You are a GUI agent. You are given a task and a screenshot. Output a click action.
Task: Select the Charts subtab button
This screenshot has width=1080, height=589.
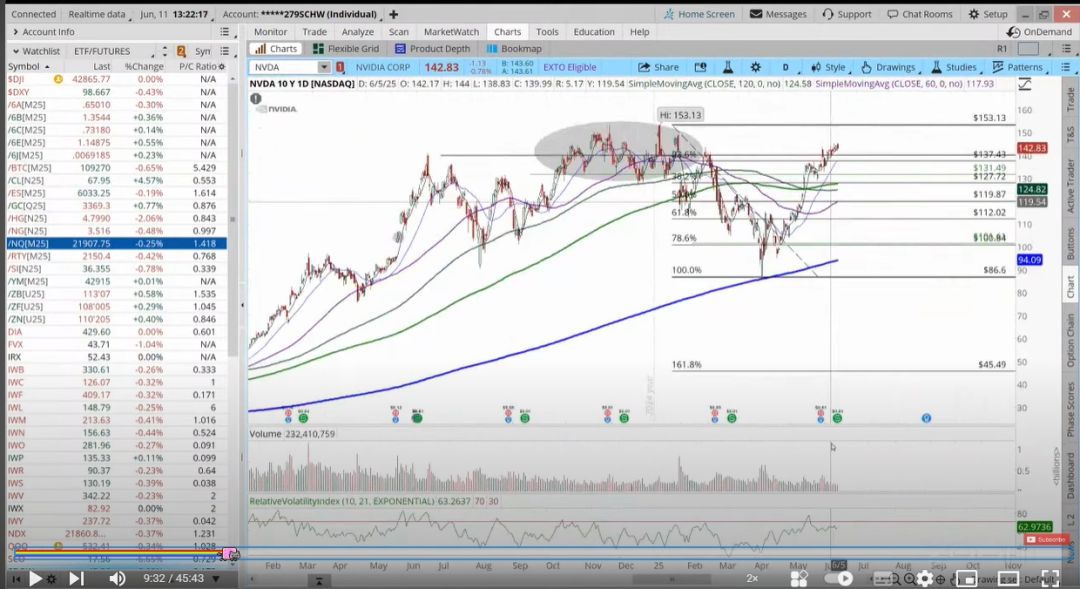(x=276, y=49)
